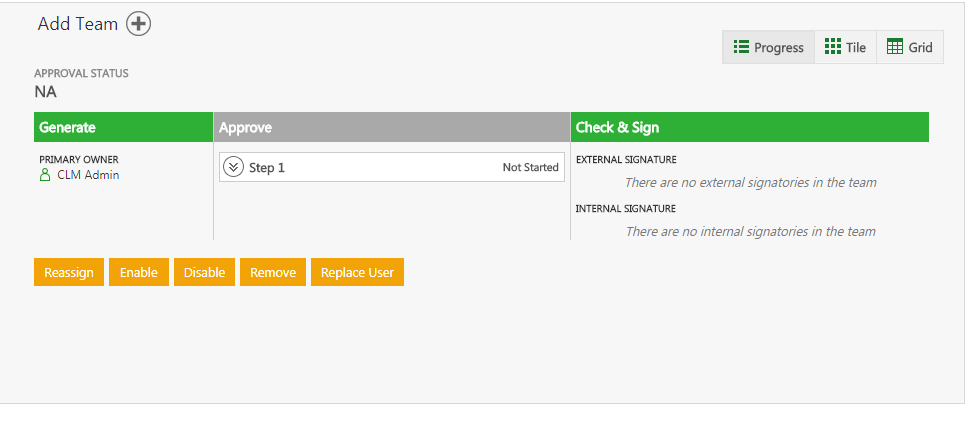Click the Progress list icon
This screenshot has width=965, height=421.
[741, 47]
